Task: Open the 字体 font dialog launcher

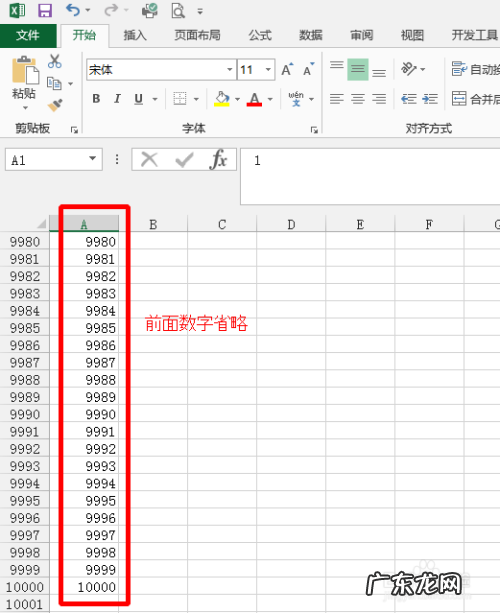Action: pos(314,130)
